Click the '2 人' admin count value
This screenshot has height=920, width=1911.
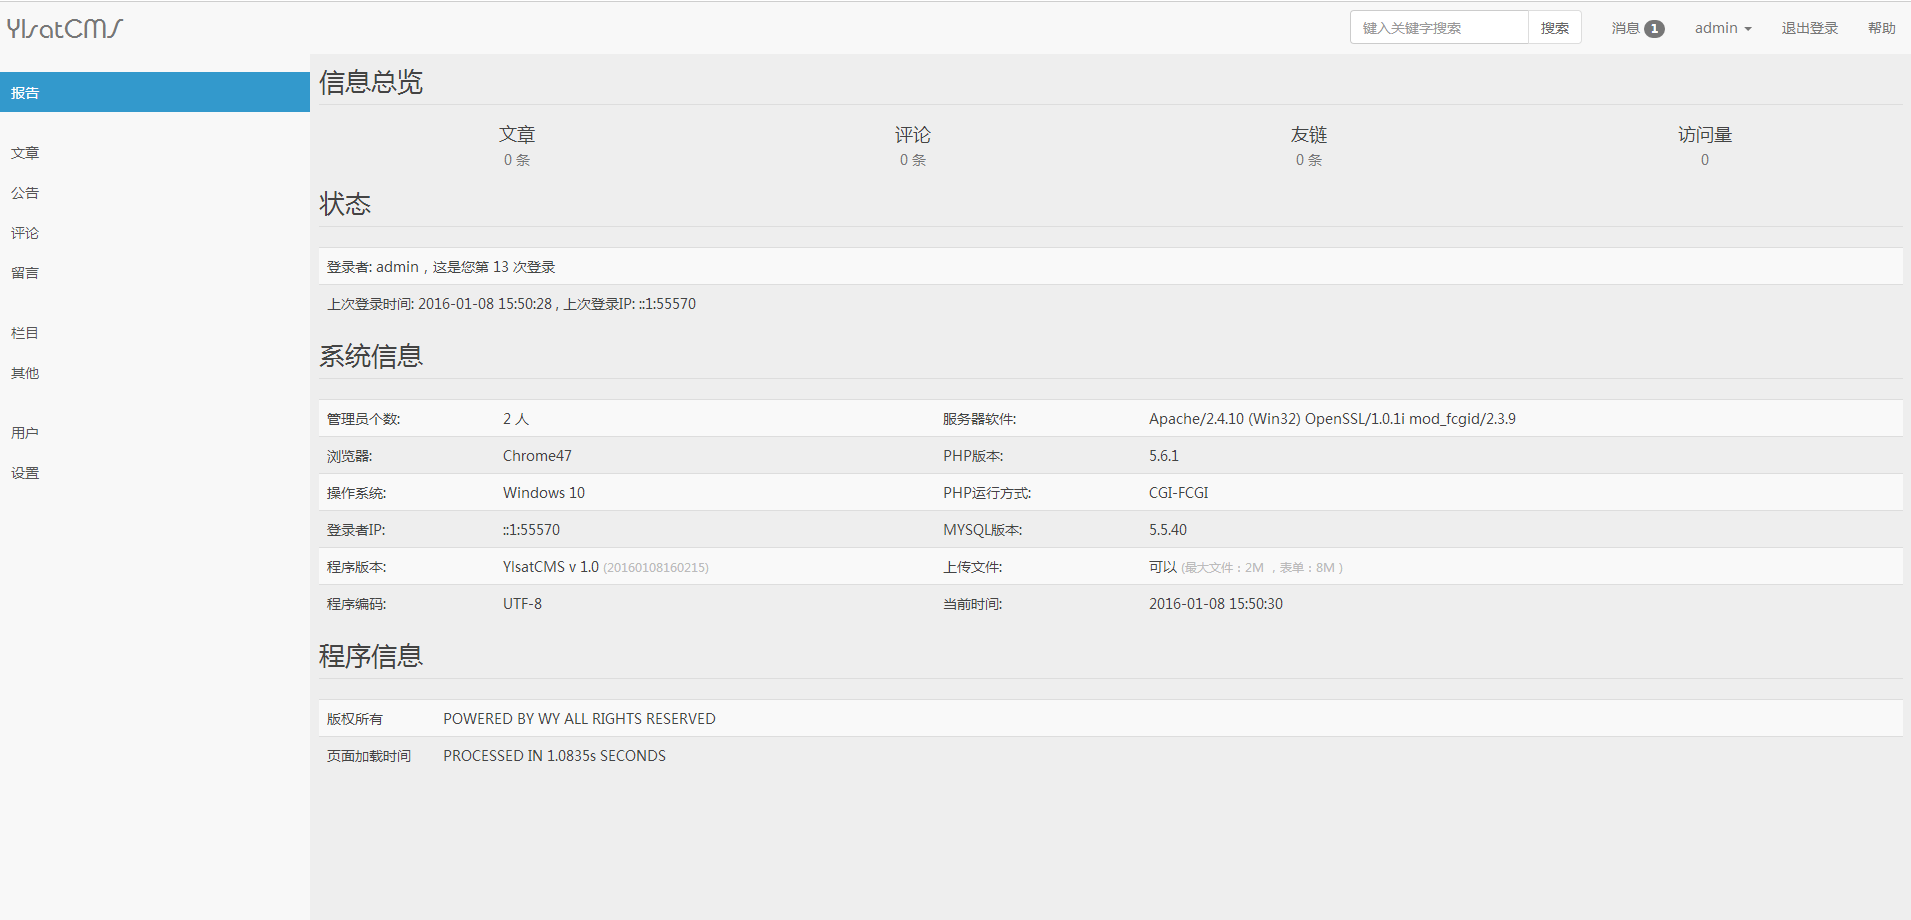516,419
